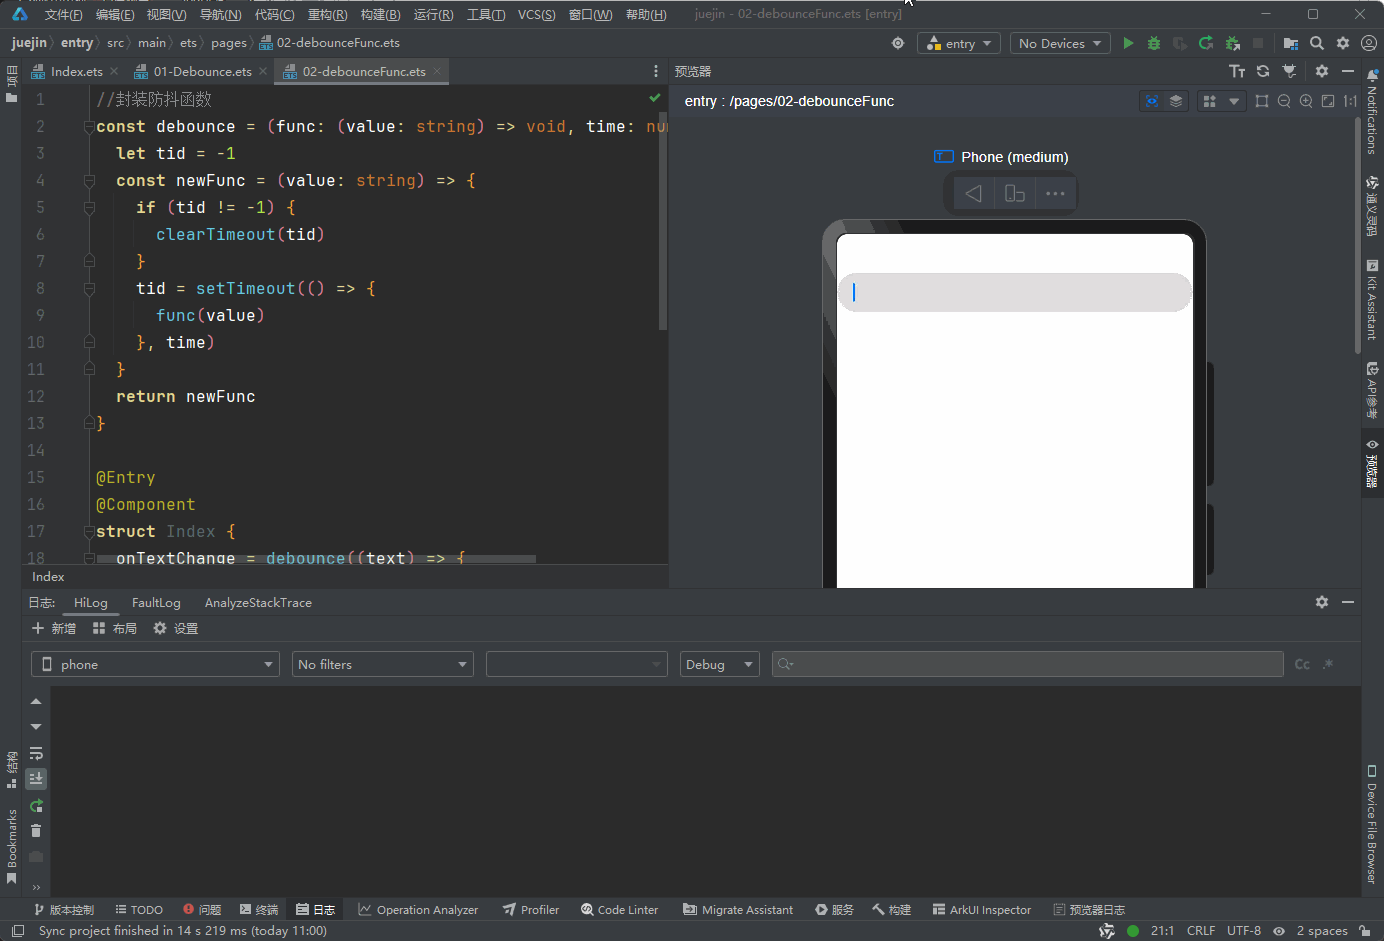The width and height of the screenshot is (1384, 941).
Task: Switch to the FaultLog tab
Action: (x=156, y=603)
